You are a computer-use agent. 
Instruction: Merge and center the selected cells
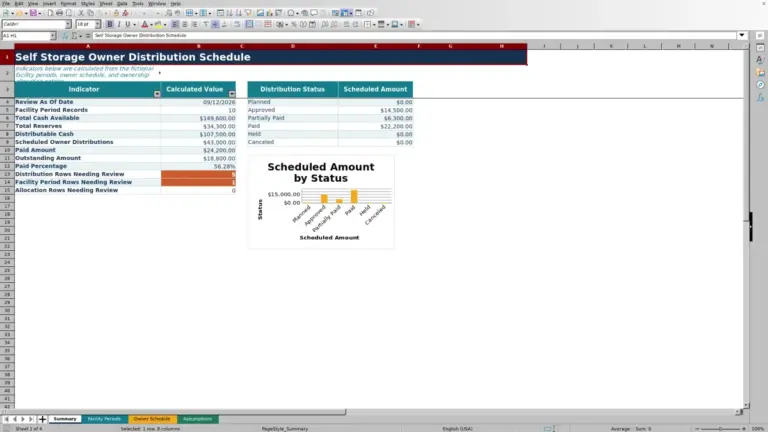coord(249,24)
